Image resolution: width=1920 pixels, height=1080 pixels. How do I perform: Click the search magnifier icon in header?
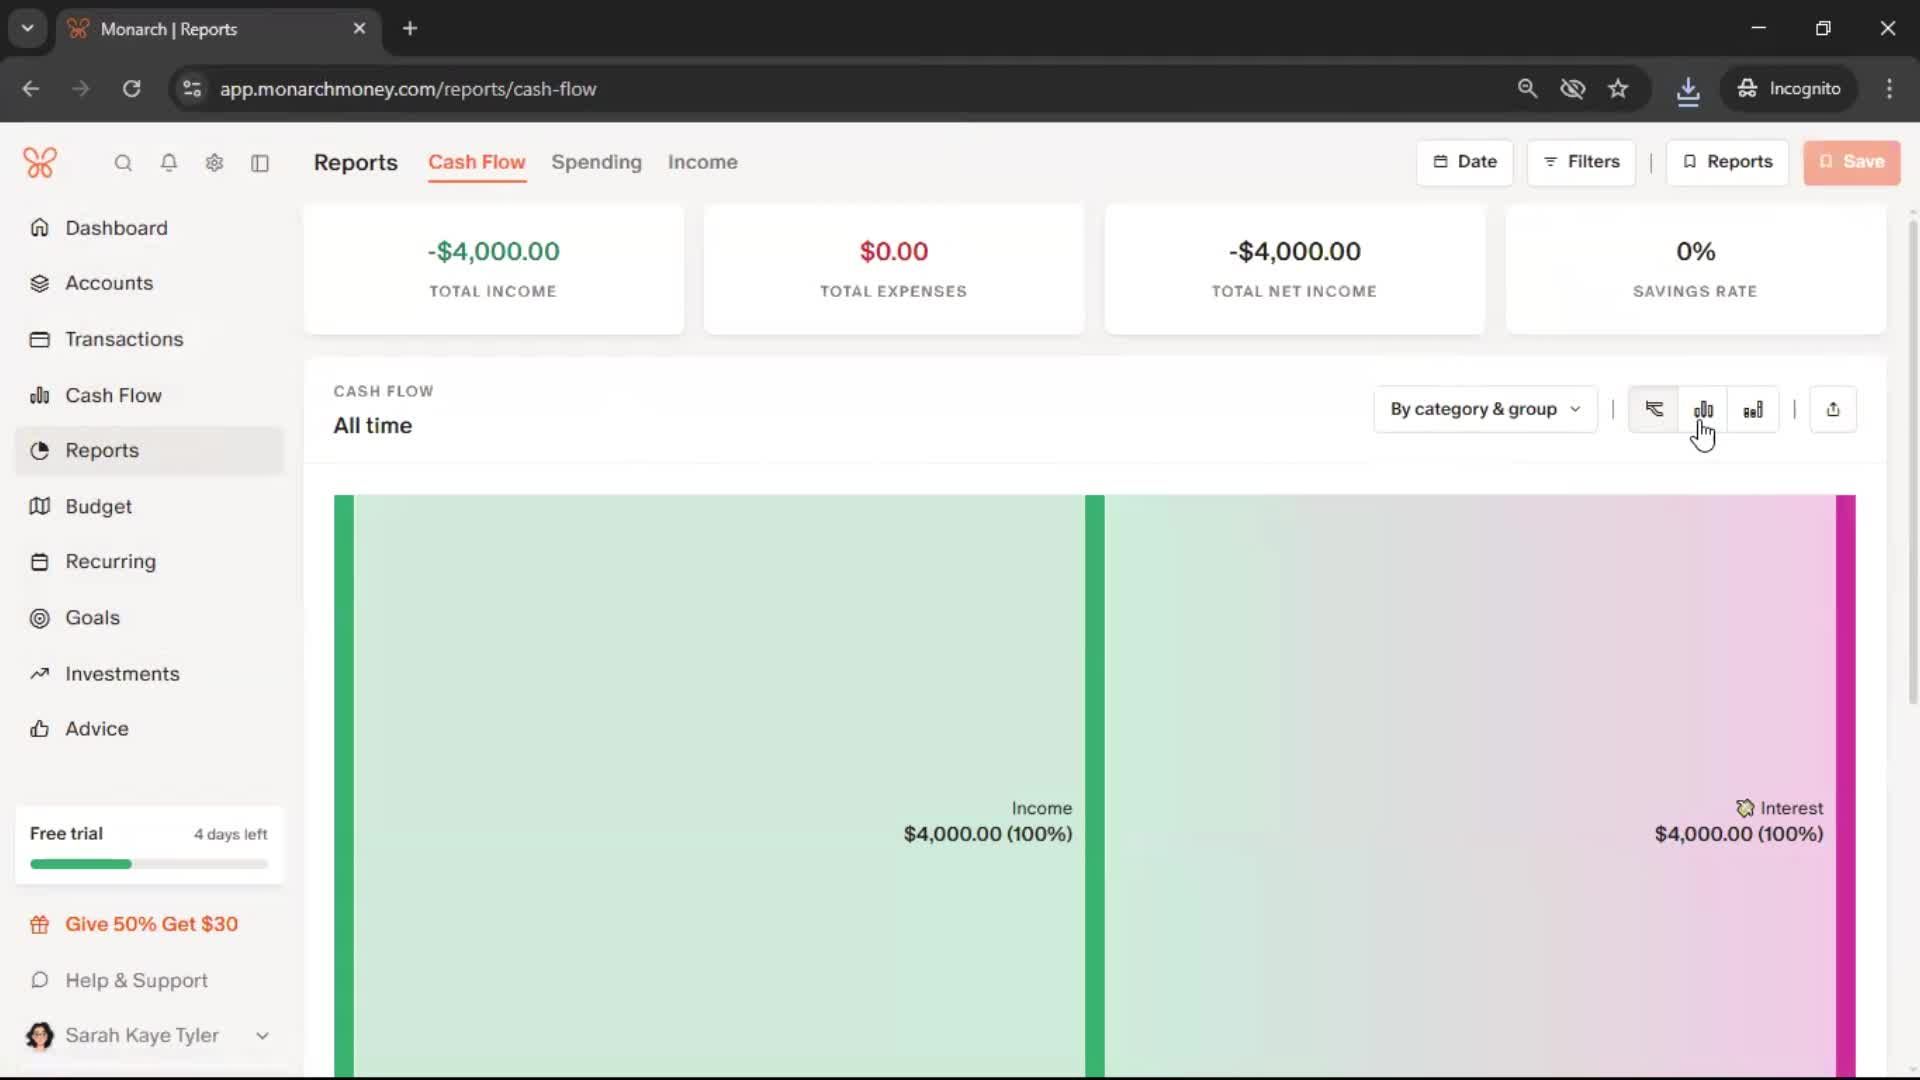click(x=123, y=163)
